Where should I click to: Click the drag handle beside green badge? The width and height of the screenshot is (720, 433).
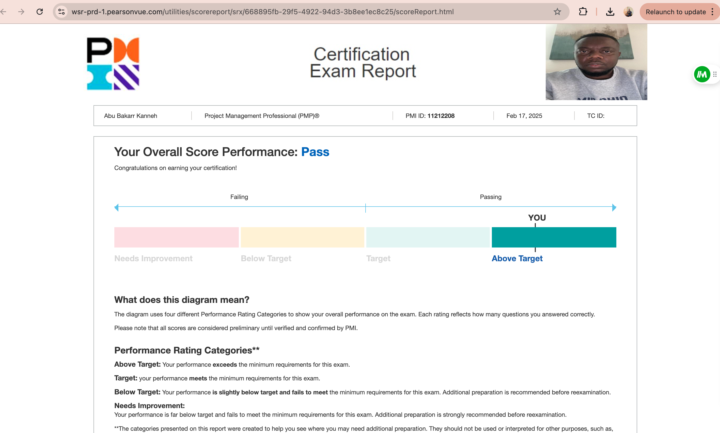pyautogui.click(x=714, y=74)
